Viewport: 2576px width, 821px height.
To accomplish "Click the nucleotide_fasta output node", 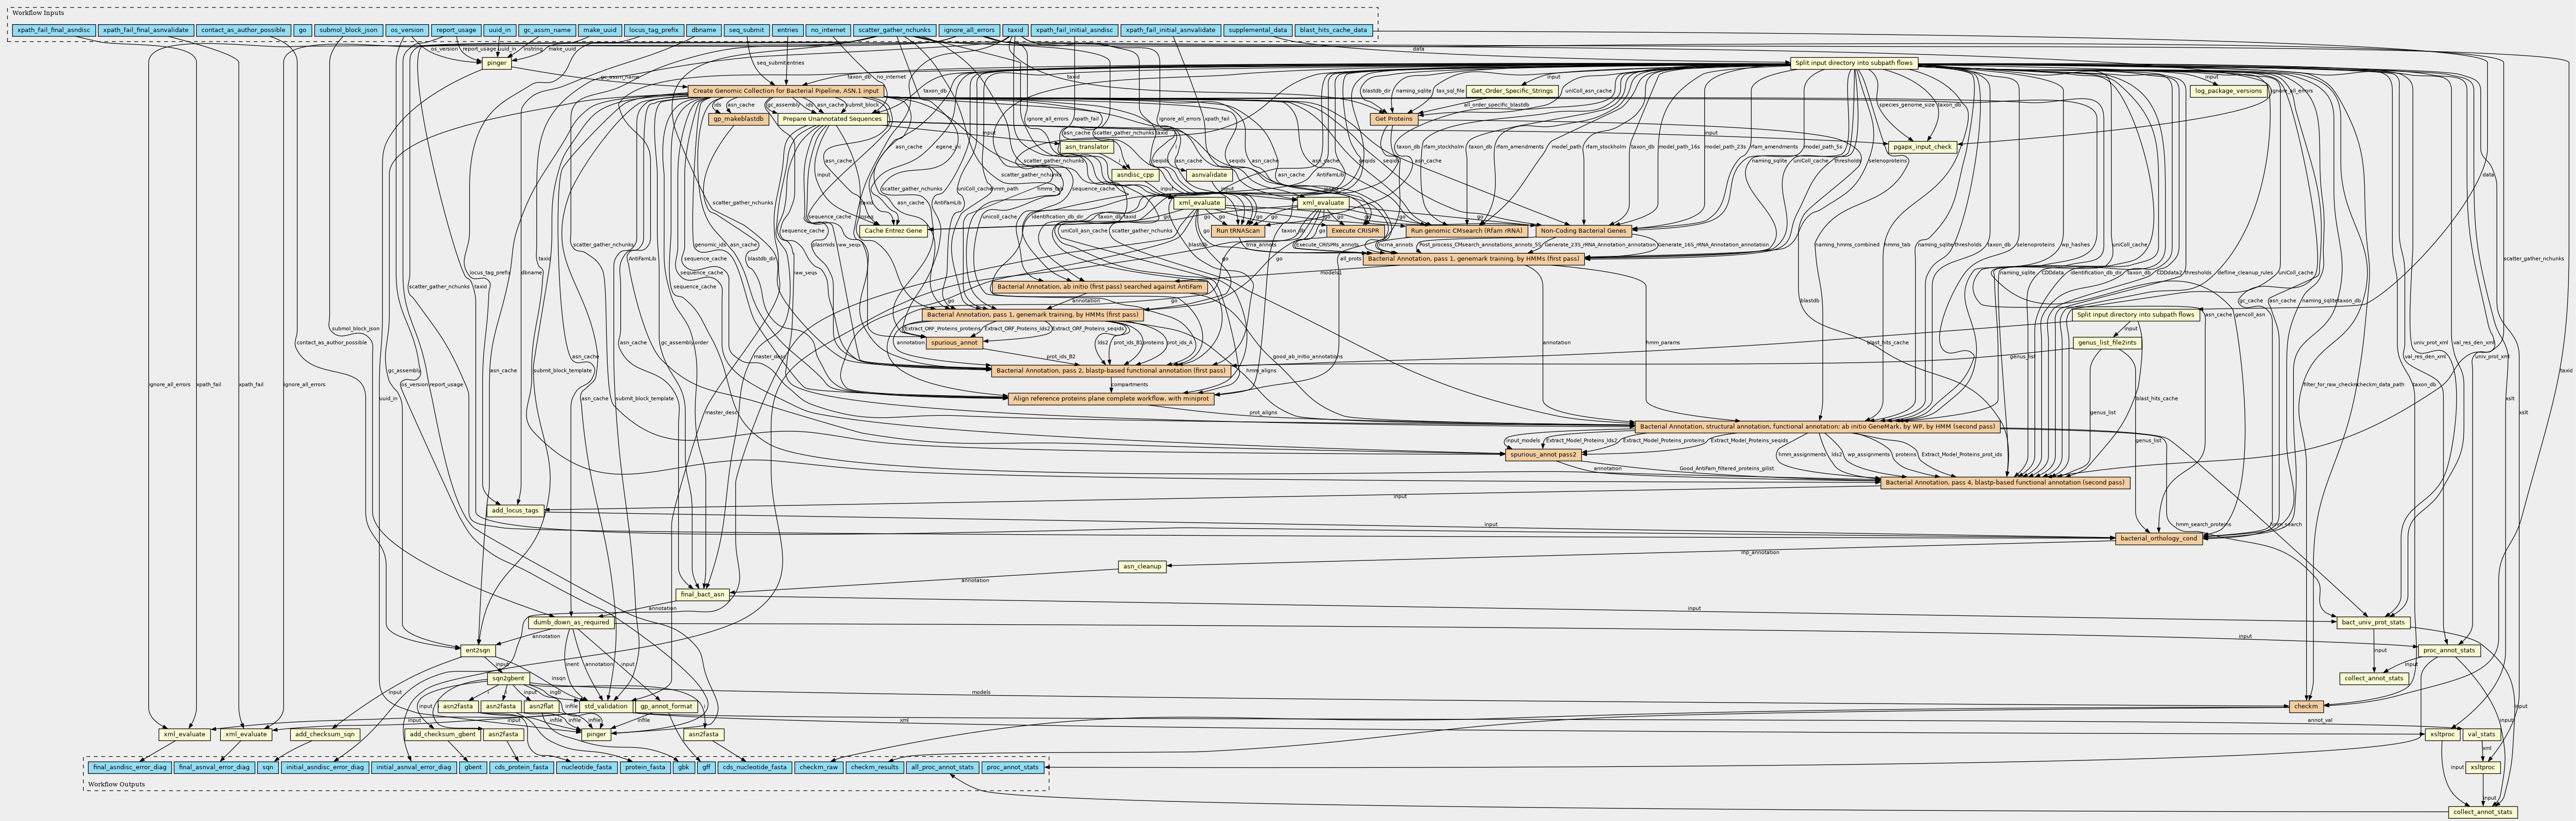I will coord(587,769).
